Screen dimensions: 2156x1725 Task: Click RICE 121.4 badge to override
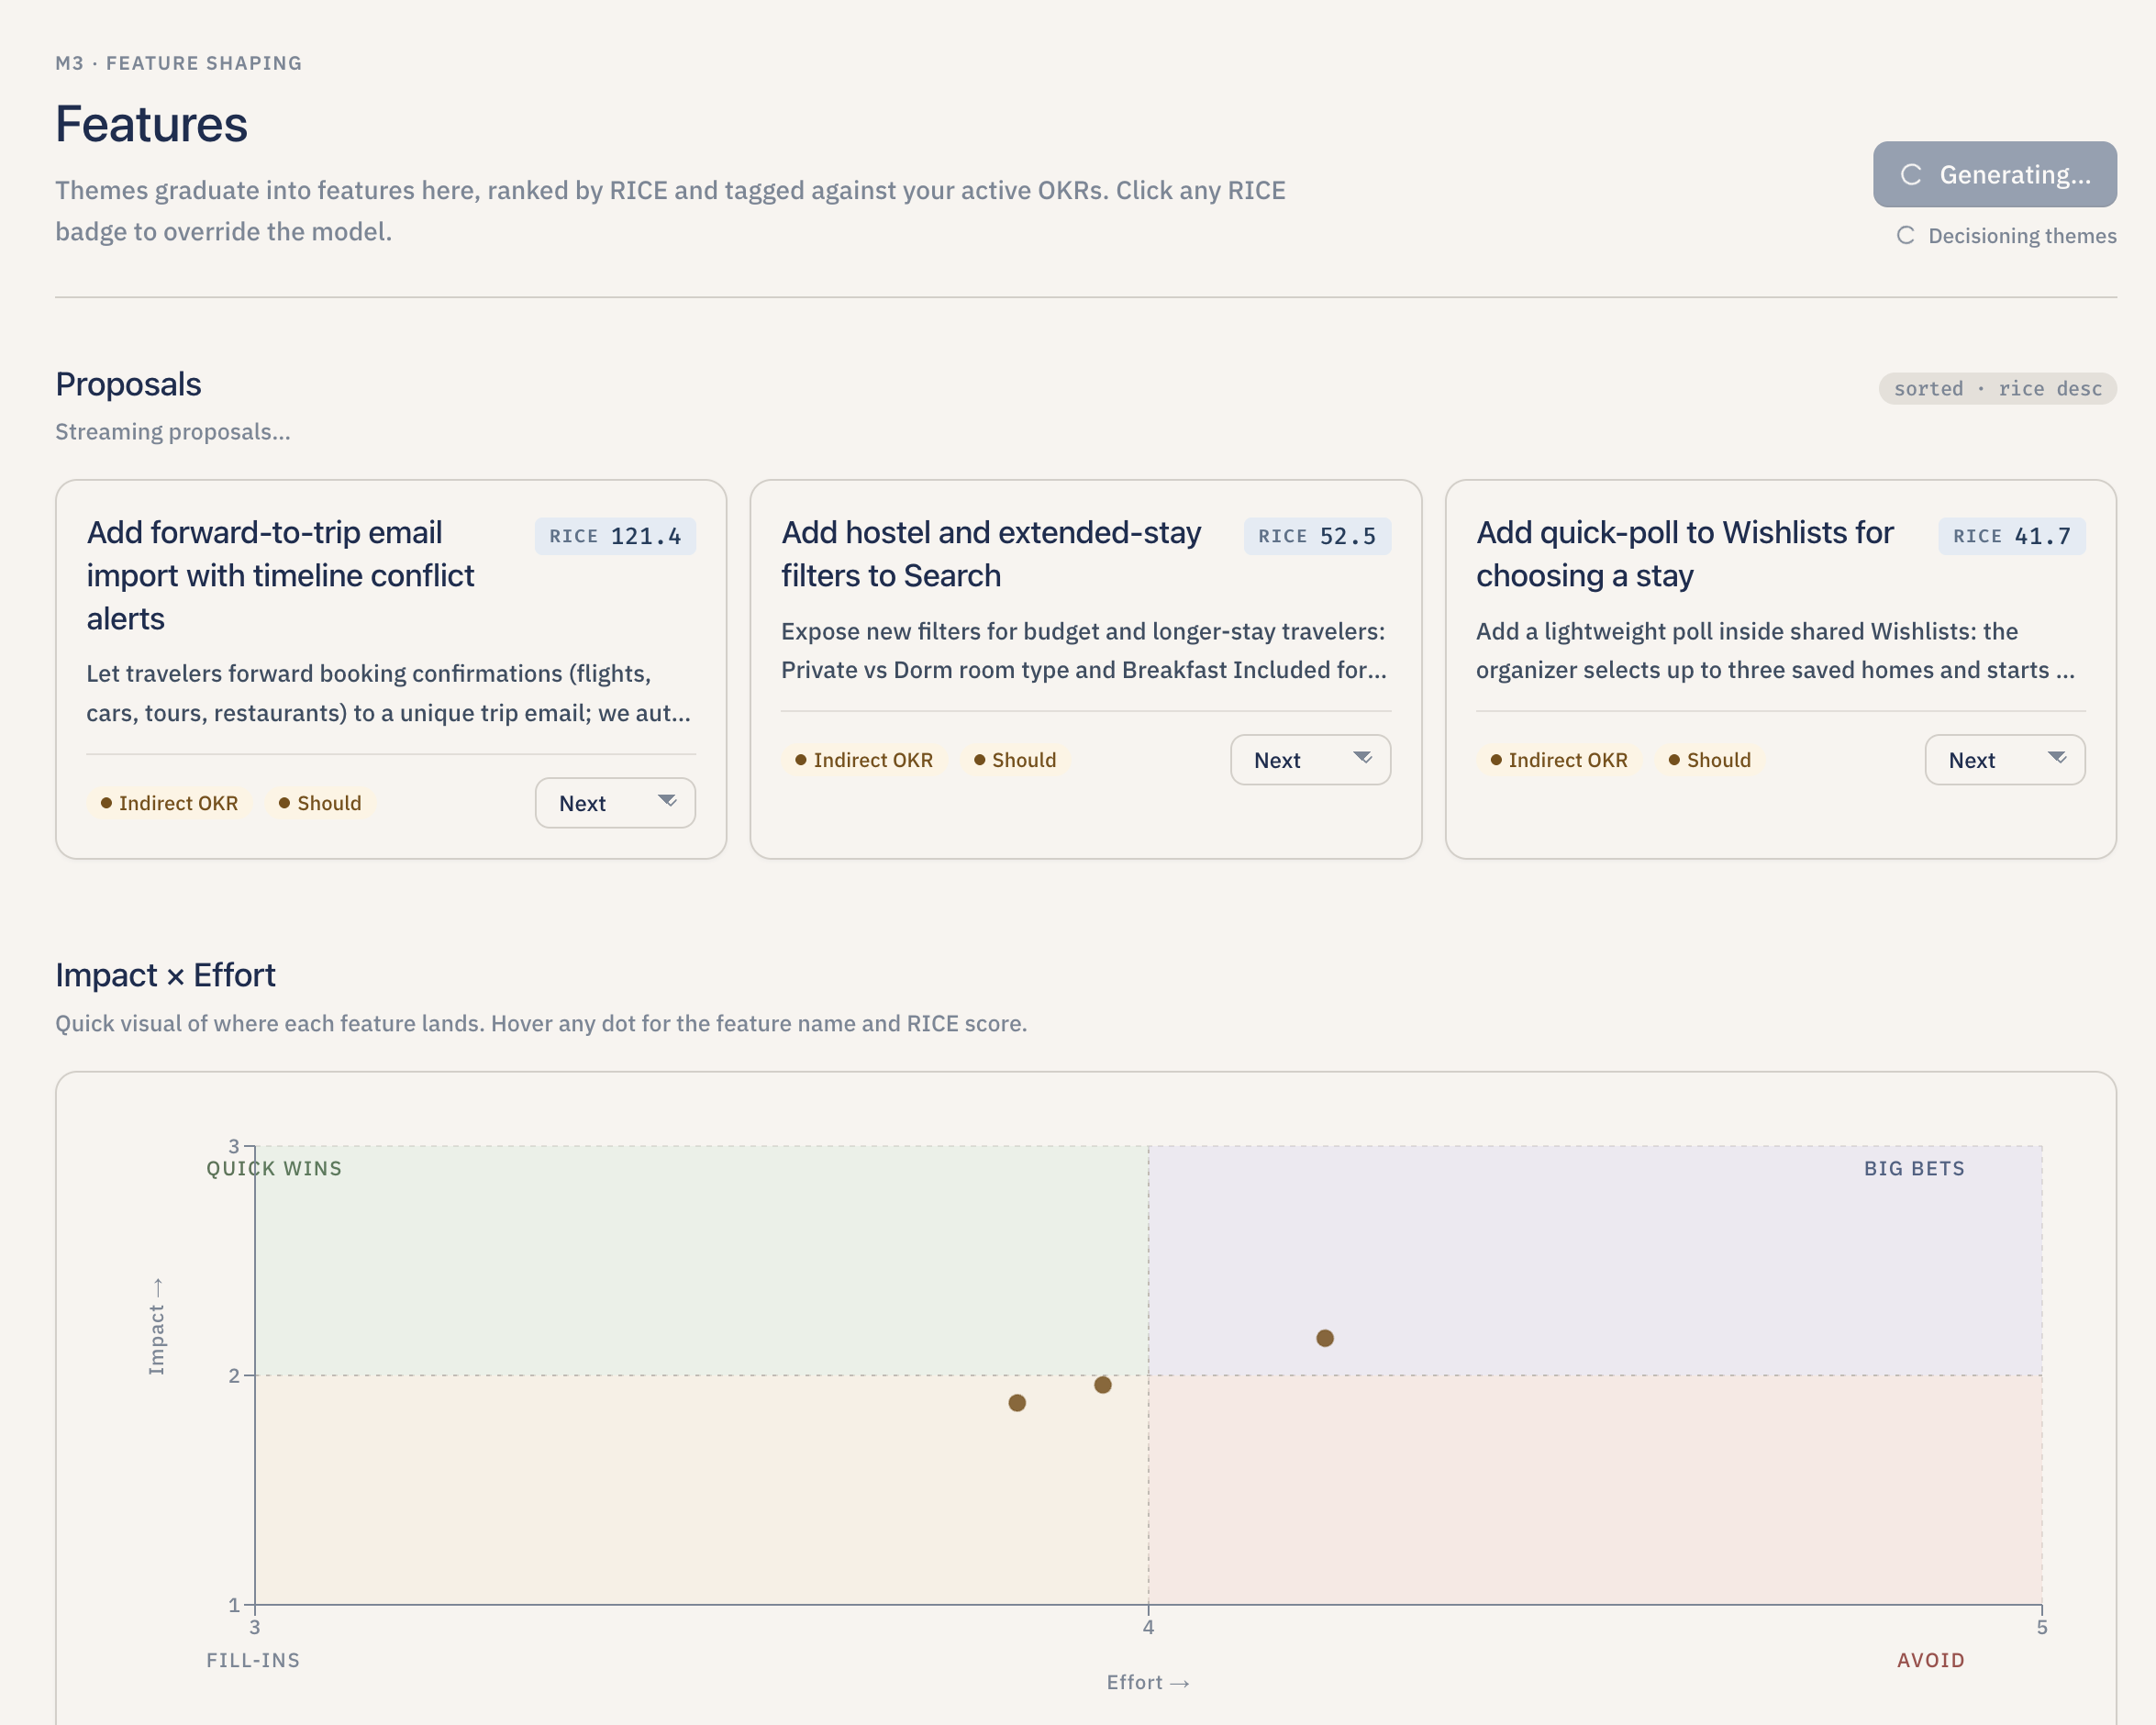pos(615,536)
